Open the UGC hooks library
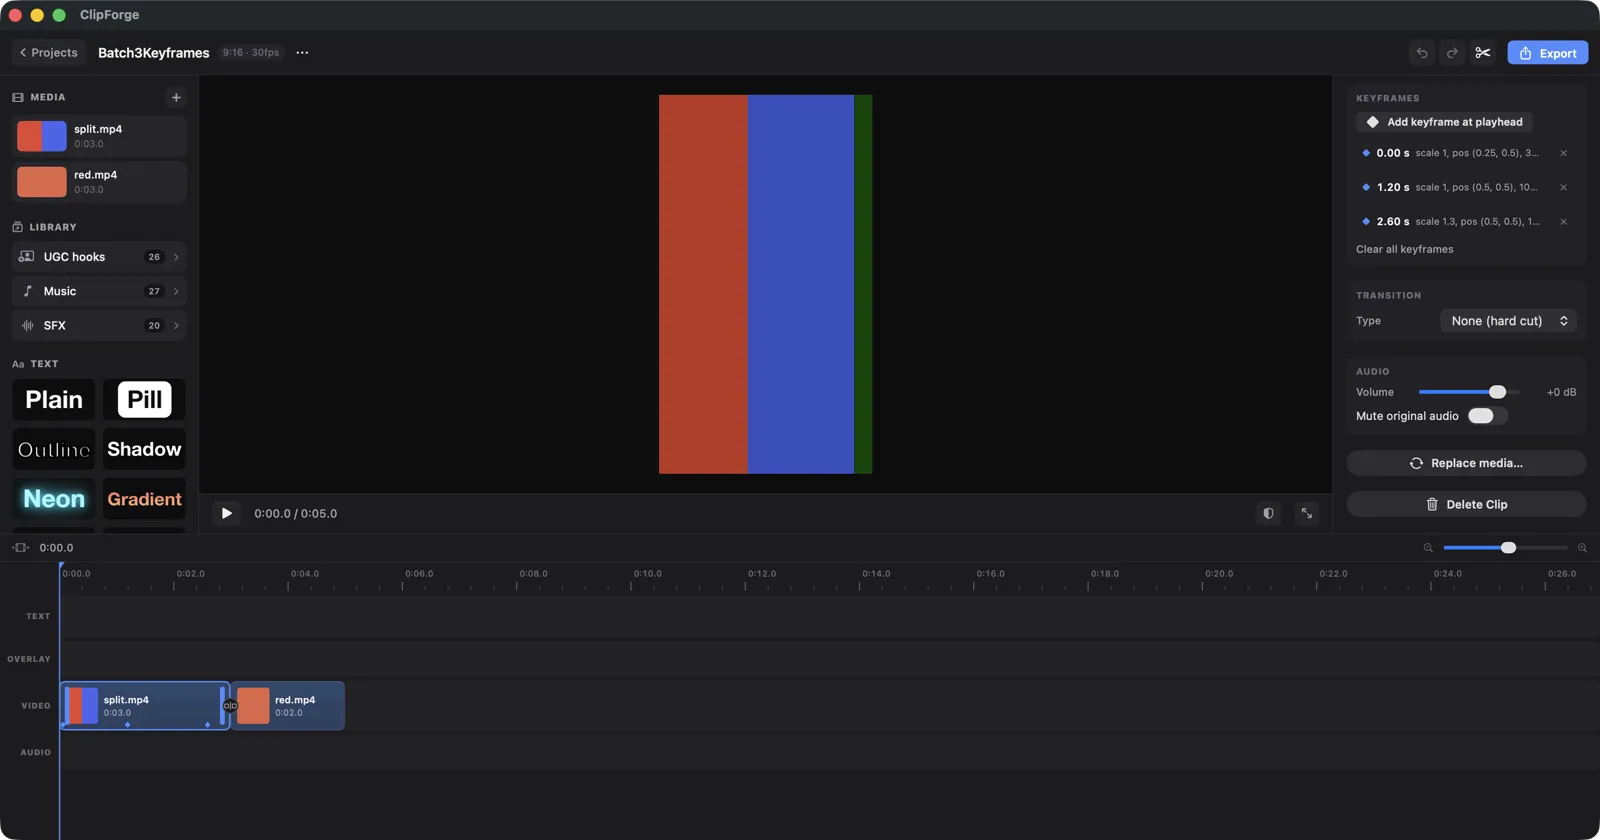The width and height of the screenshot is (1600, 840). tap(99, 257)
